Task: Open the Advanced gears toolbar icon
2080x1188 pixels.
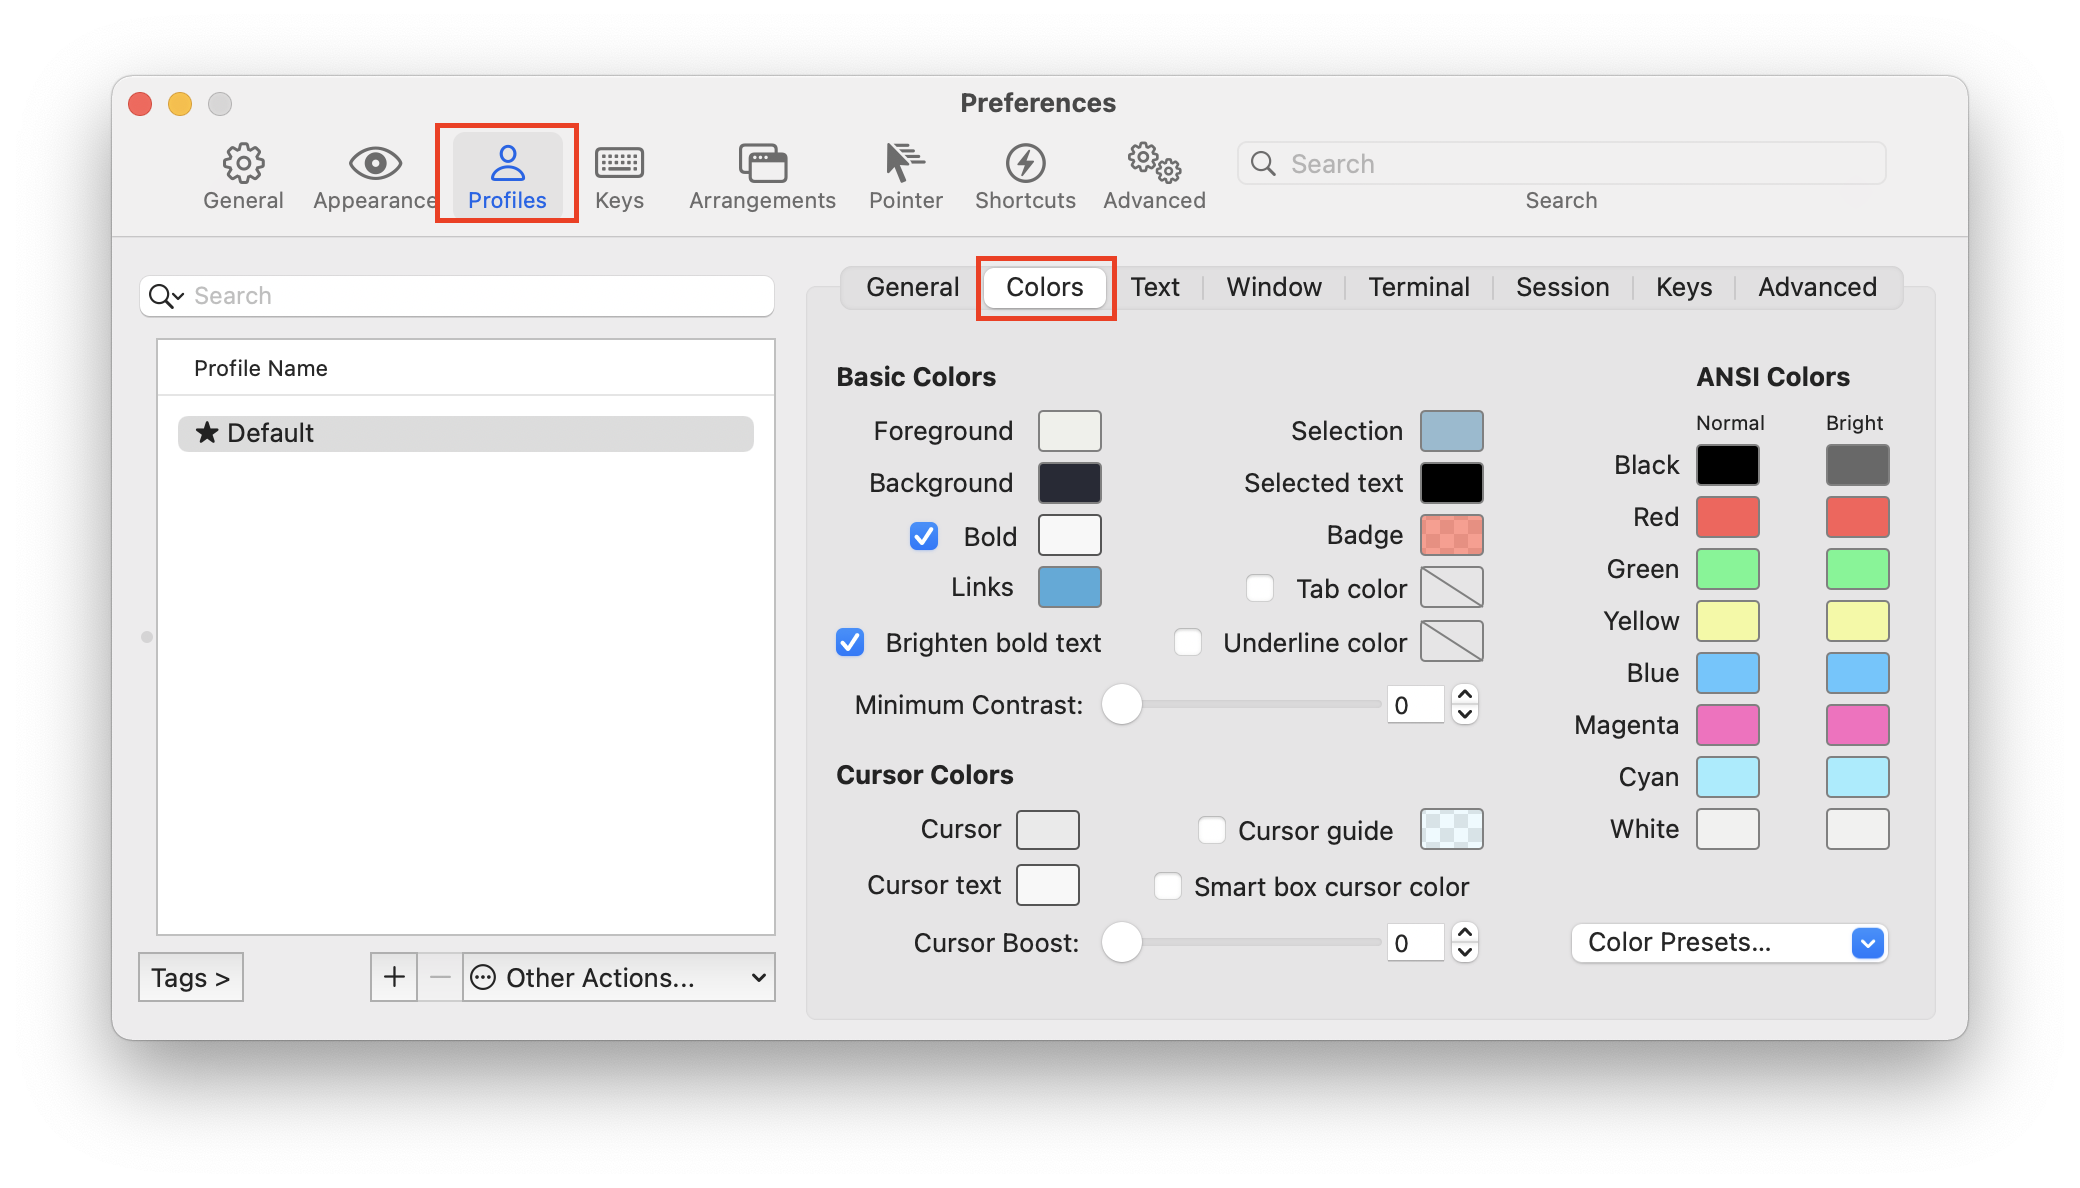Action: (x=1154, y=176)
